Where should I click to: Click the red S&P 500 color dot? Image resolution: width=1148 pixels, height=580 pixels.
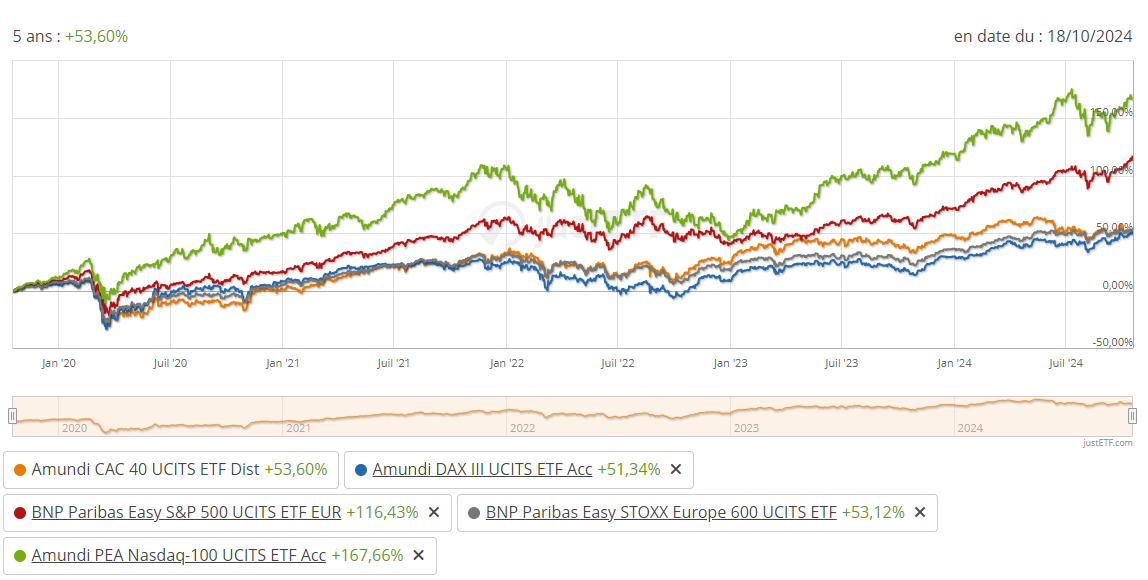[20, 513]
